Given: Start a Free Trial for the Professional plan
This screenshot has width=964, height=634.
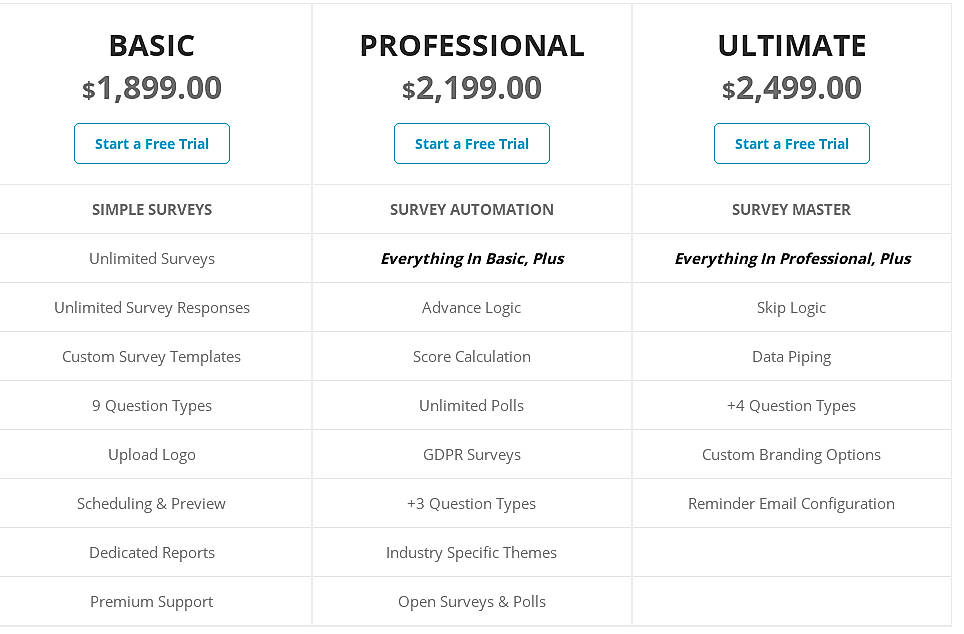Looking at the screenshot, I should 471,143.
